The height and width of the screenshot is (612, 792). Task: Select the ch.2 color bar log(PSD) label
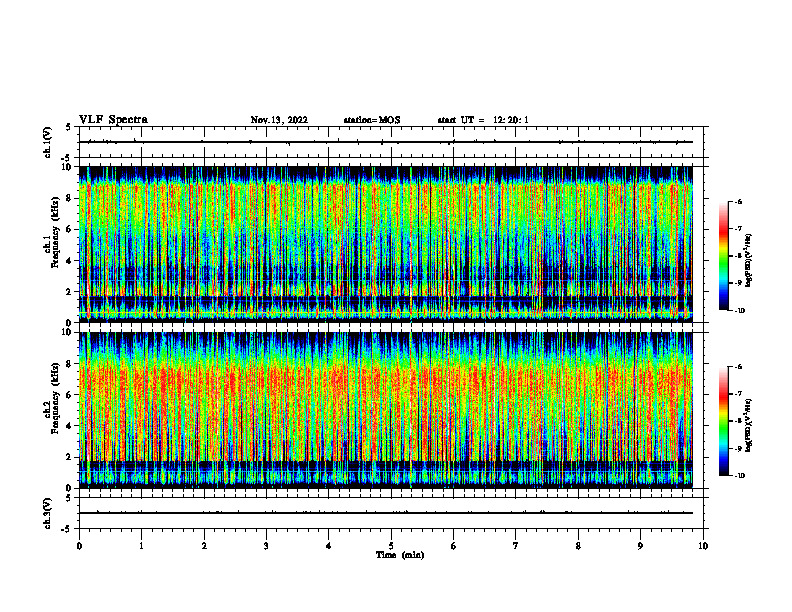(x=749, y=425)
